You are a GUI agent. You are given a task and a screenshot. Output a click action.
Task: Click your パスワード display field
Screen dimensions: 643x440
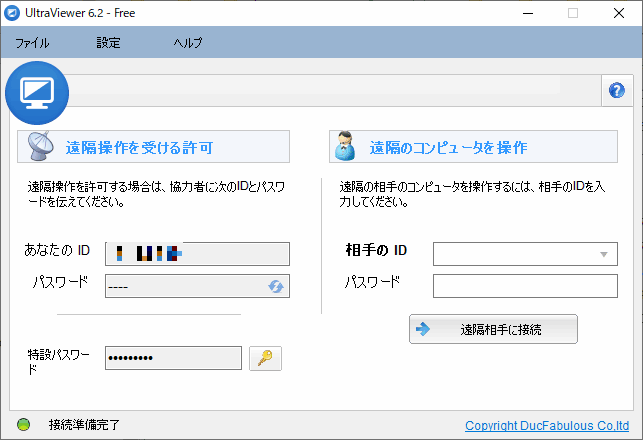pyautogui.click(x=197, y=286)
